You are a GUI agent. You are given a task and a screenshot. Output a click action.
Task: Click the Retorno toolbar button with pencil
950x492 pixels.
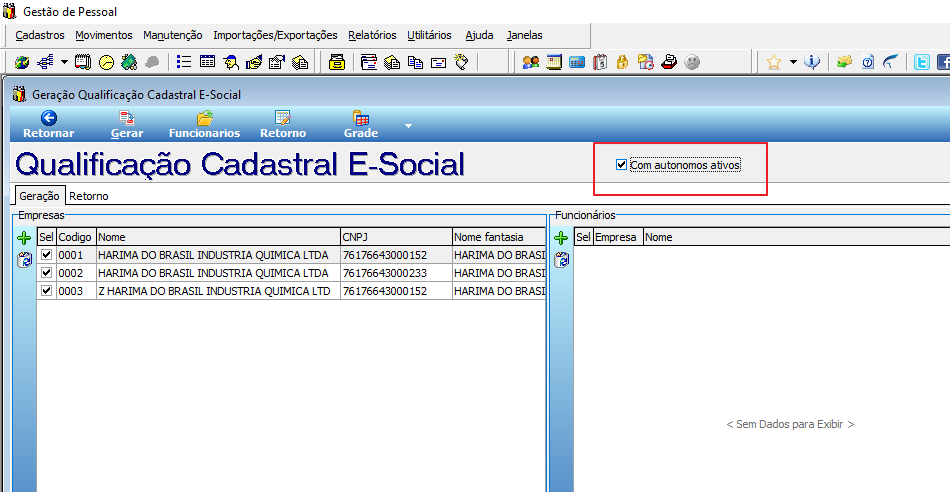[283, 124]
